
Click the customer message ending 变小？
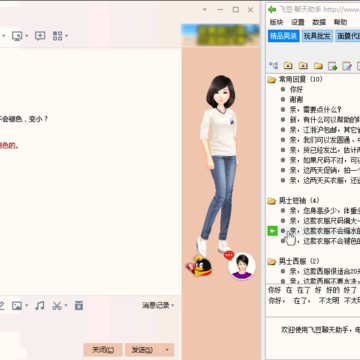[24, 119]
